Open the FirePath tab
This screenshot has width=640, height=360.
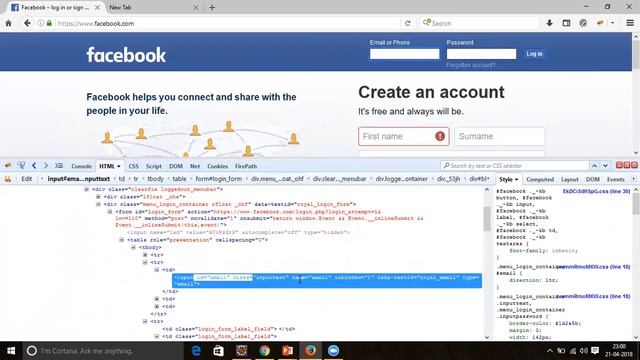click(x=246, y=166)
